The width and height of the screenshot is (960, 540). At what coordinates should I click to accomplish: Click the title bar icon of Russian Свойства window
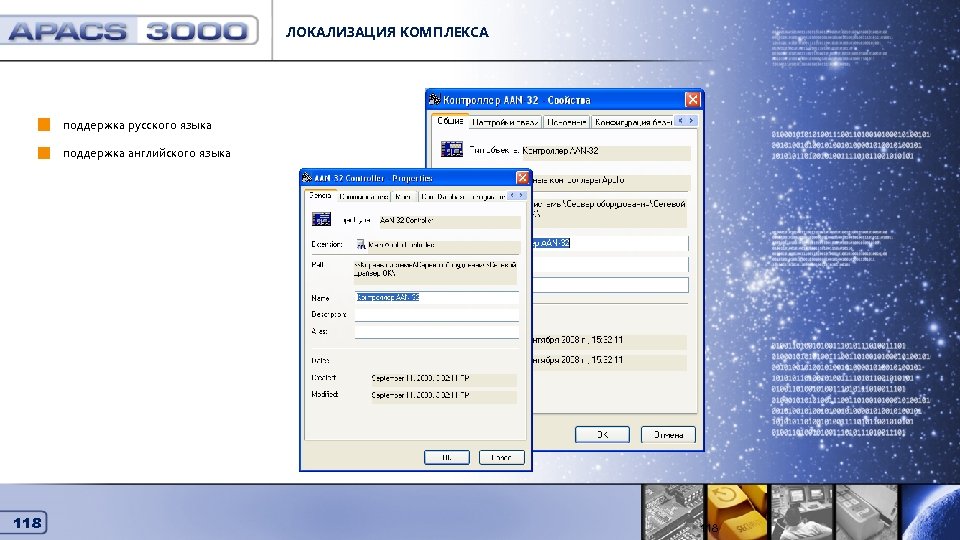point(434,99)
